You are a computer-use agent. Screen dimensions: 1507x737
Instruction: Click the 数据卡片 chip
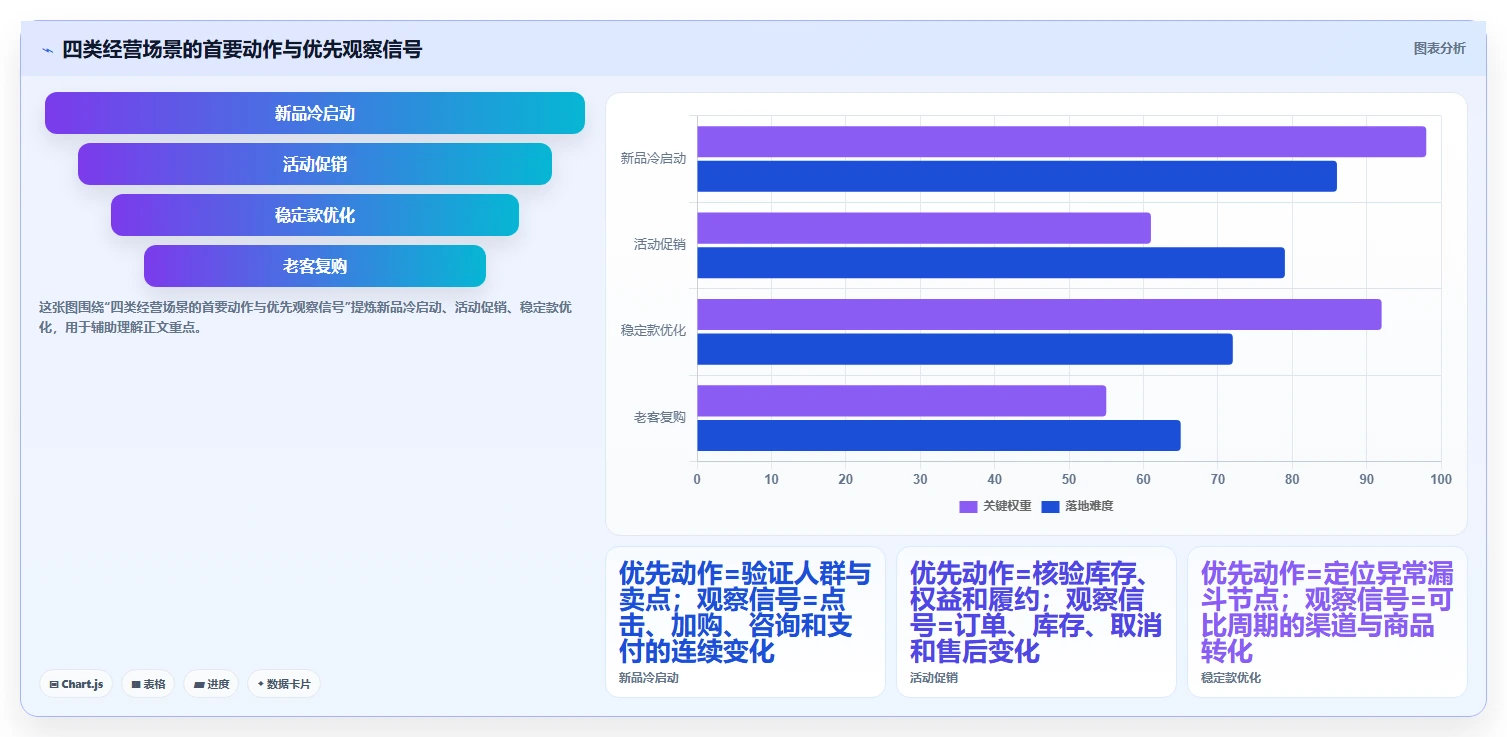click(x=284, y=684)
